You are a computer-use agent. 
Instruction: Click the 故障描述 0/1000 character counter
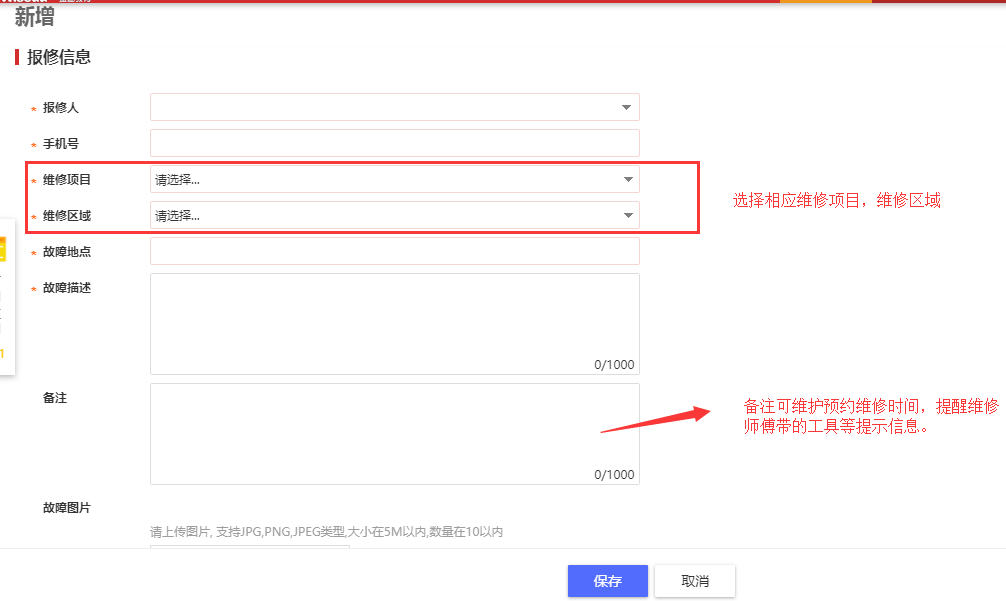click(x=614, y=365)
